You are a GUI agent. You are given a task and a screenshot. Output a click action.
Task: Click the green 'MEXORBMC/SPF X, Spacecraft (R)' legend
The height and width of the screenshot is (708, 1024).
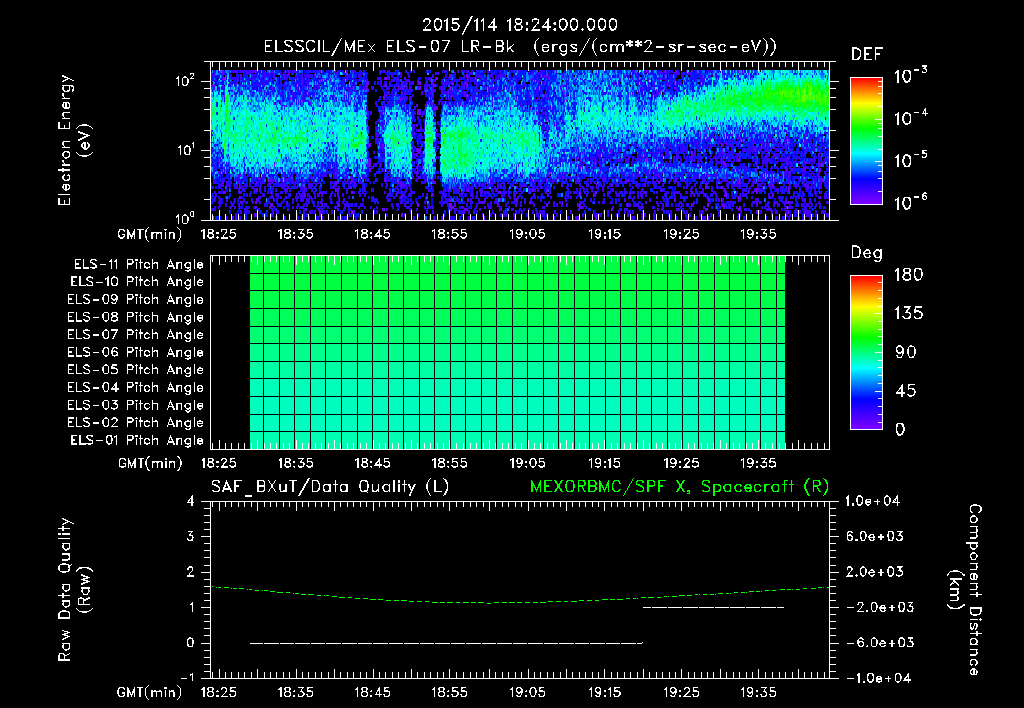[x=679, y=487]
